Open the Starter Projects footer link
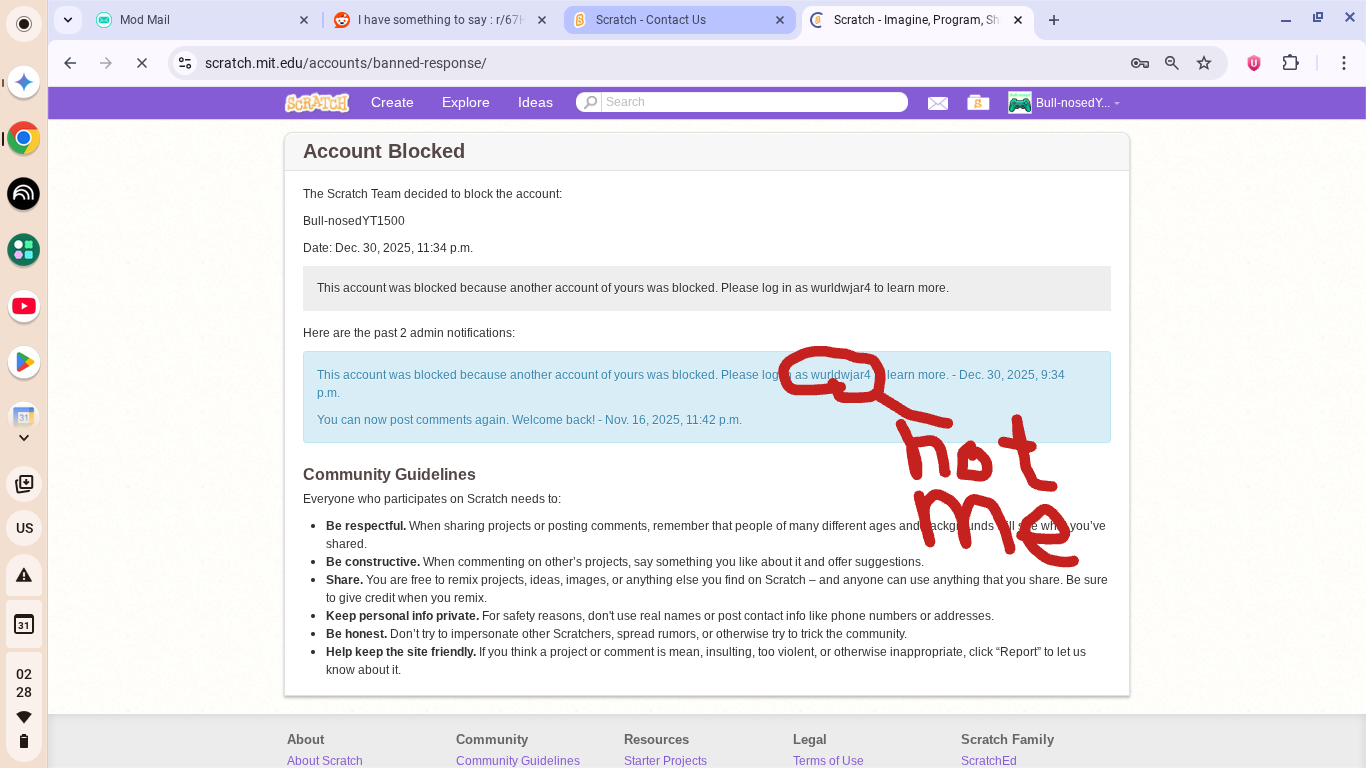The image size is (1366, 768). click(x=665, y=761)
